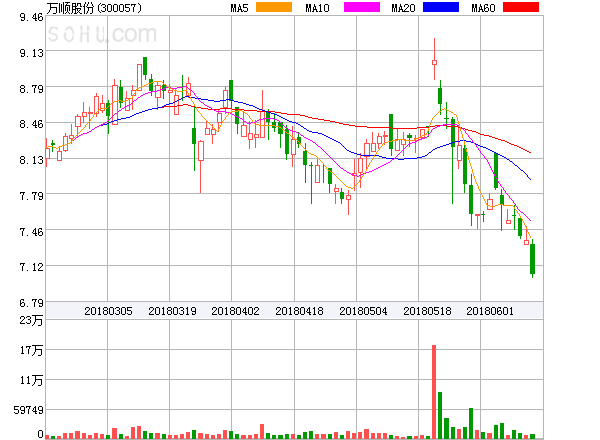The image size is (600, 440).
Task: Click the 9.46 price axis label
Action: [31, 17]
